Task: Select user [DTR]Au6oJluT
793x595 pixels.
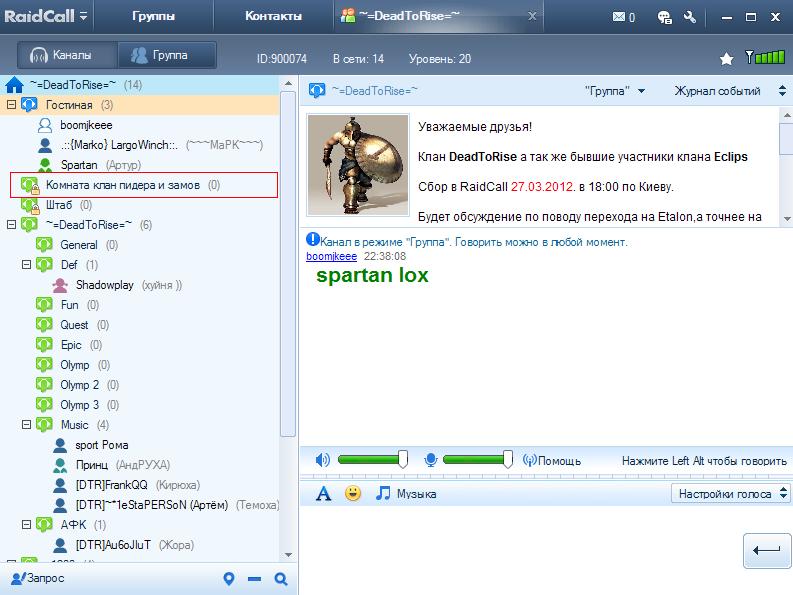Action: pyautogui.click(x=113, y=545)
